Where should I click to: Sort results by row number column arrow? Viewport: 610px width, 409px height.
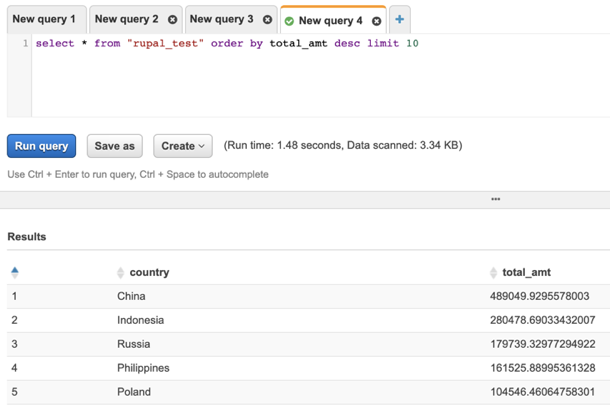pos(15,272)
